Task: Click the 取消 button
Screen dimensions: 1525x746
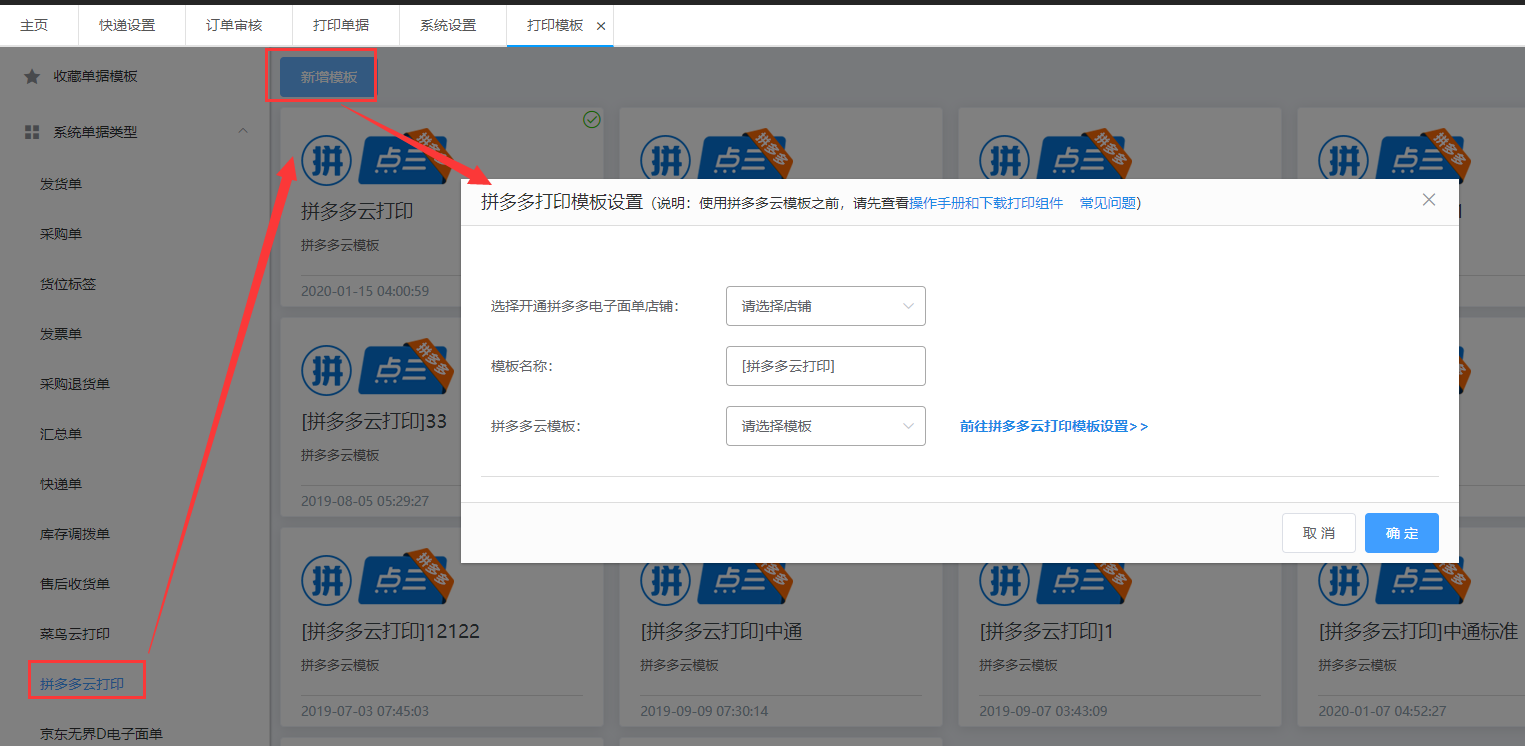Action: [x=1318, y=533]
